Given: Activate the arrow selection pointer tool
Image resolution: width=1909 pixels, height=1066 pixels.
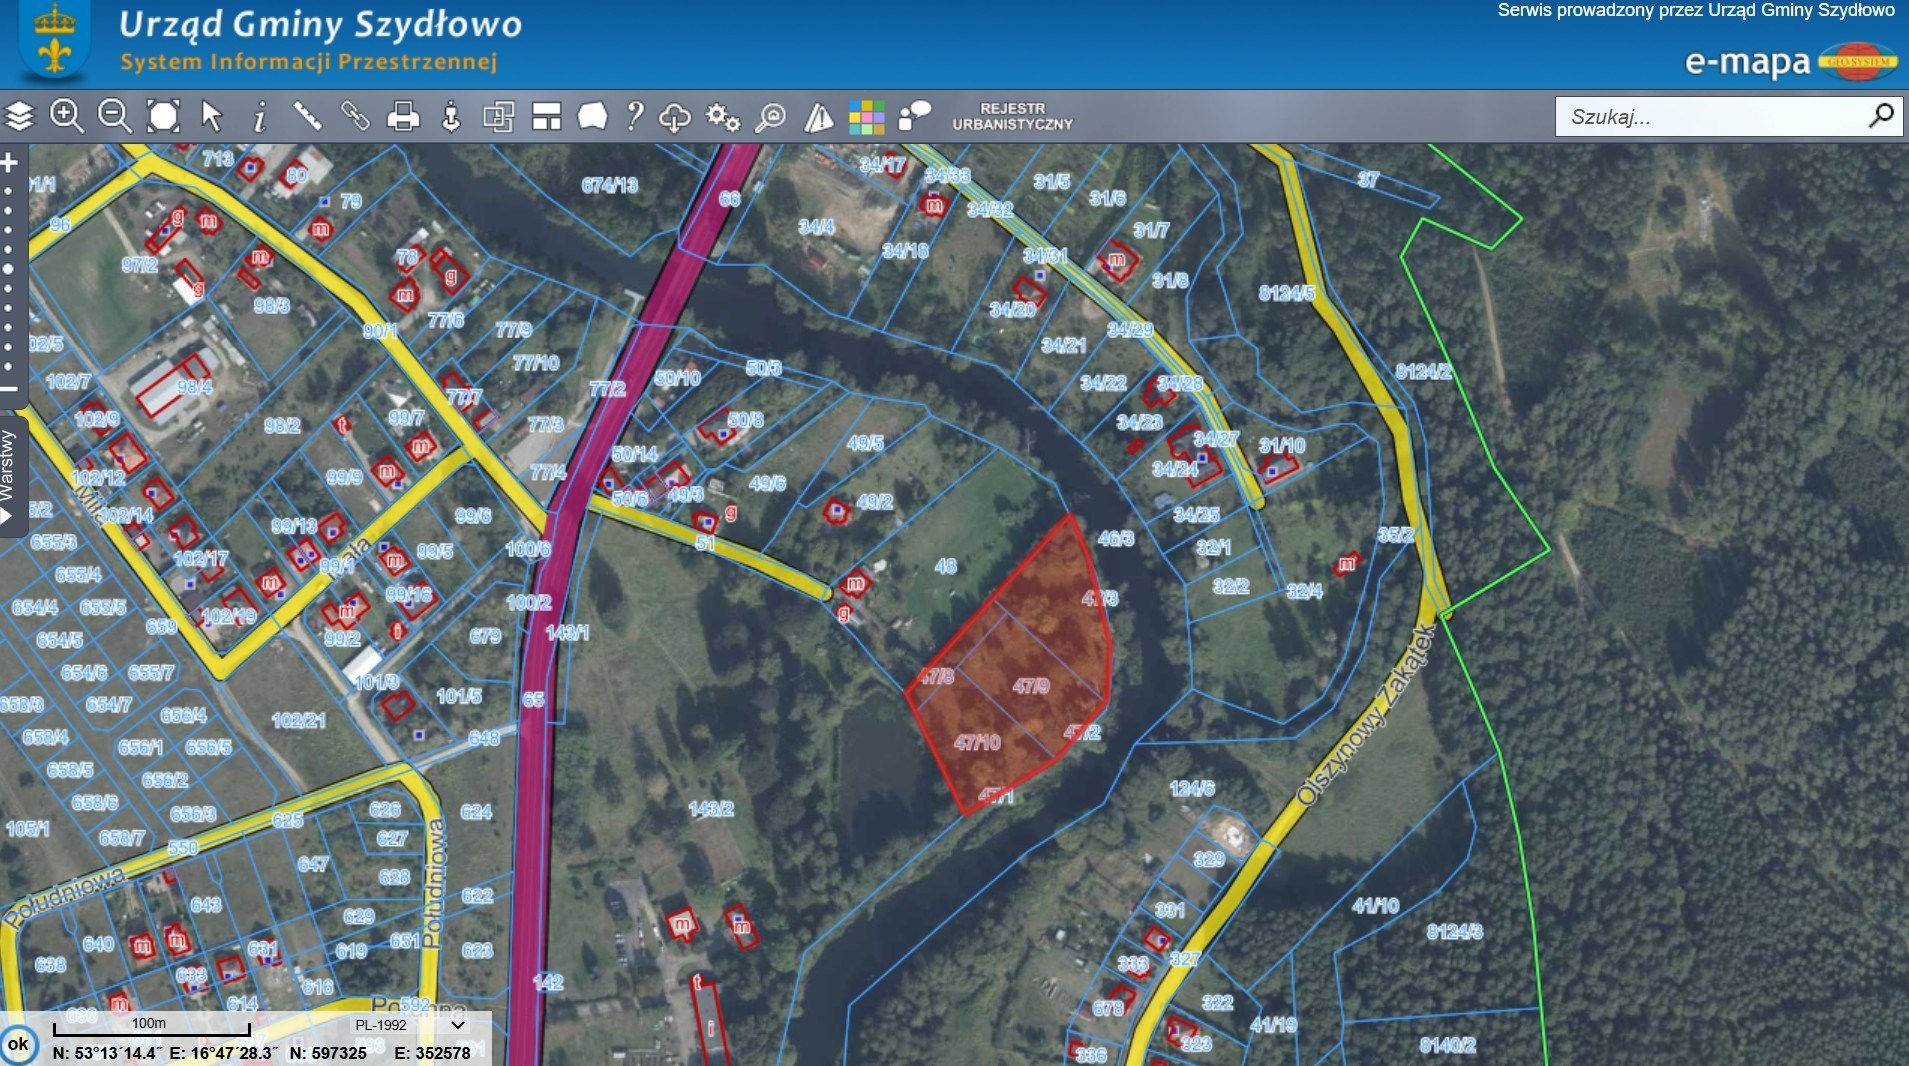Looking at the screenshot, I should pyautogui.click(x=211, y=117).
